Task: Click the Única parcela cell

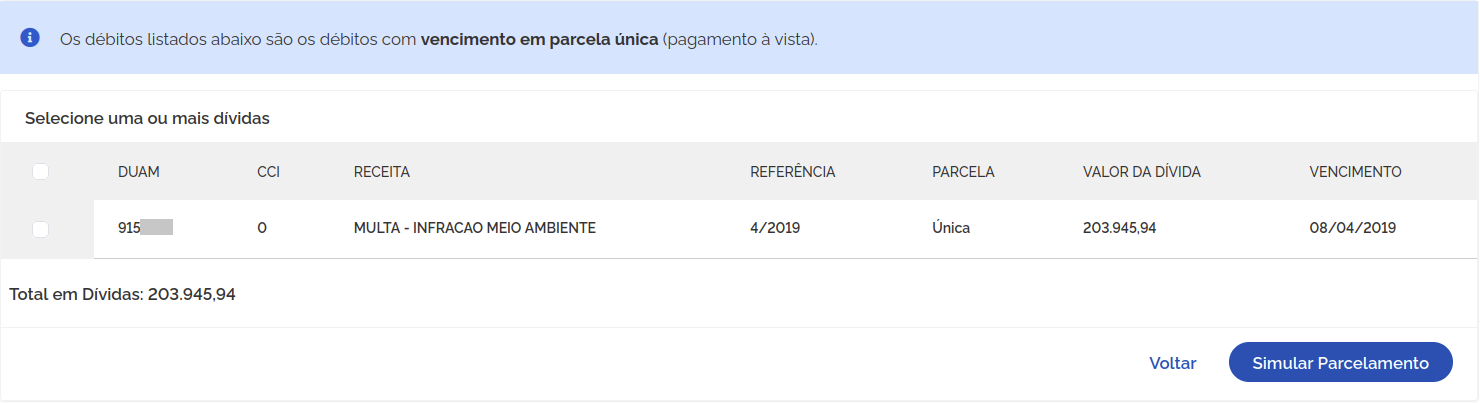Action: pyautogui.click(x=951, y=228)
